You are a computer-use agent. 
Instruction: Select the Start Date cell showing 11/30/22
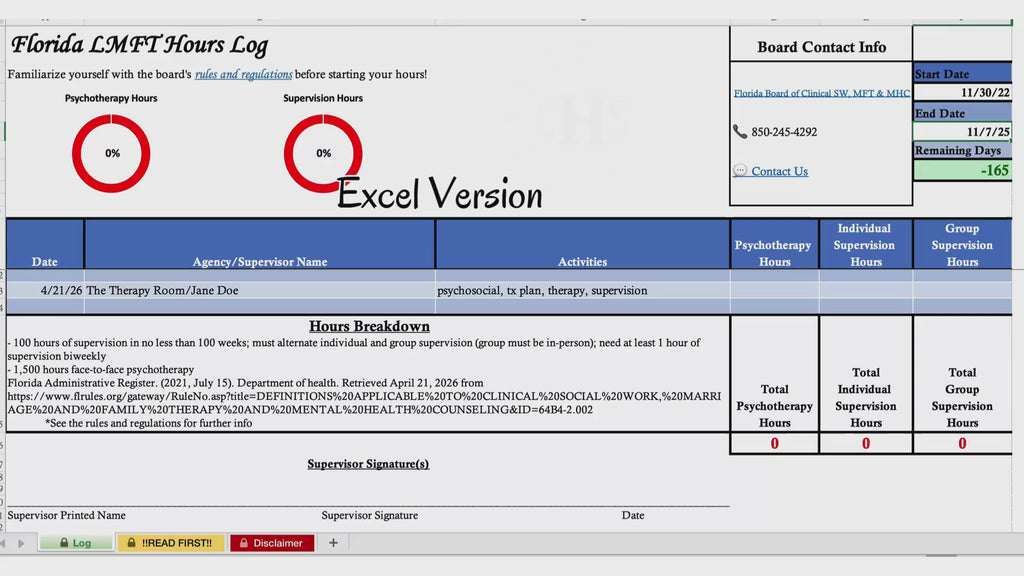pyautogui.click(x=962, y=92)
